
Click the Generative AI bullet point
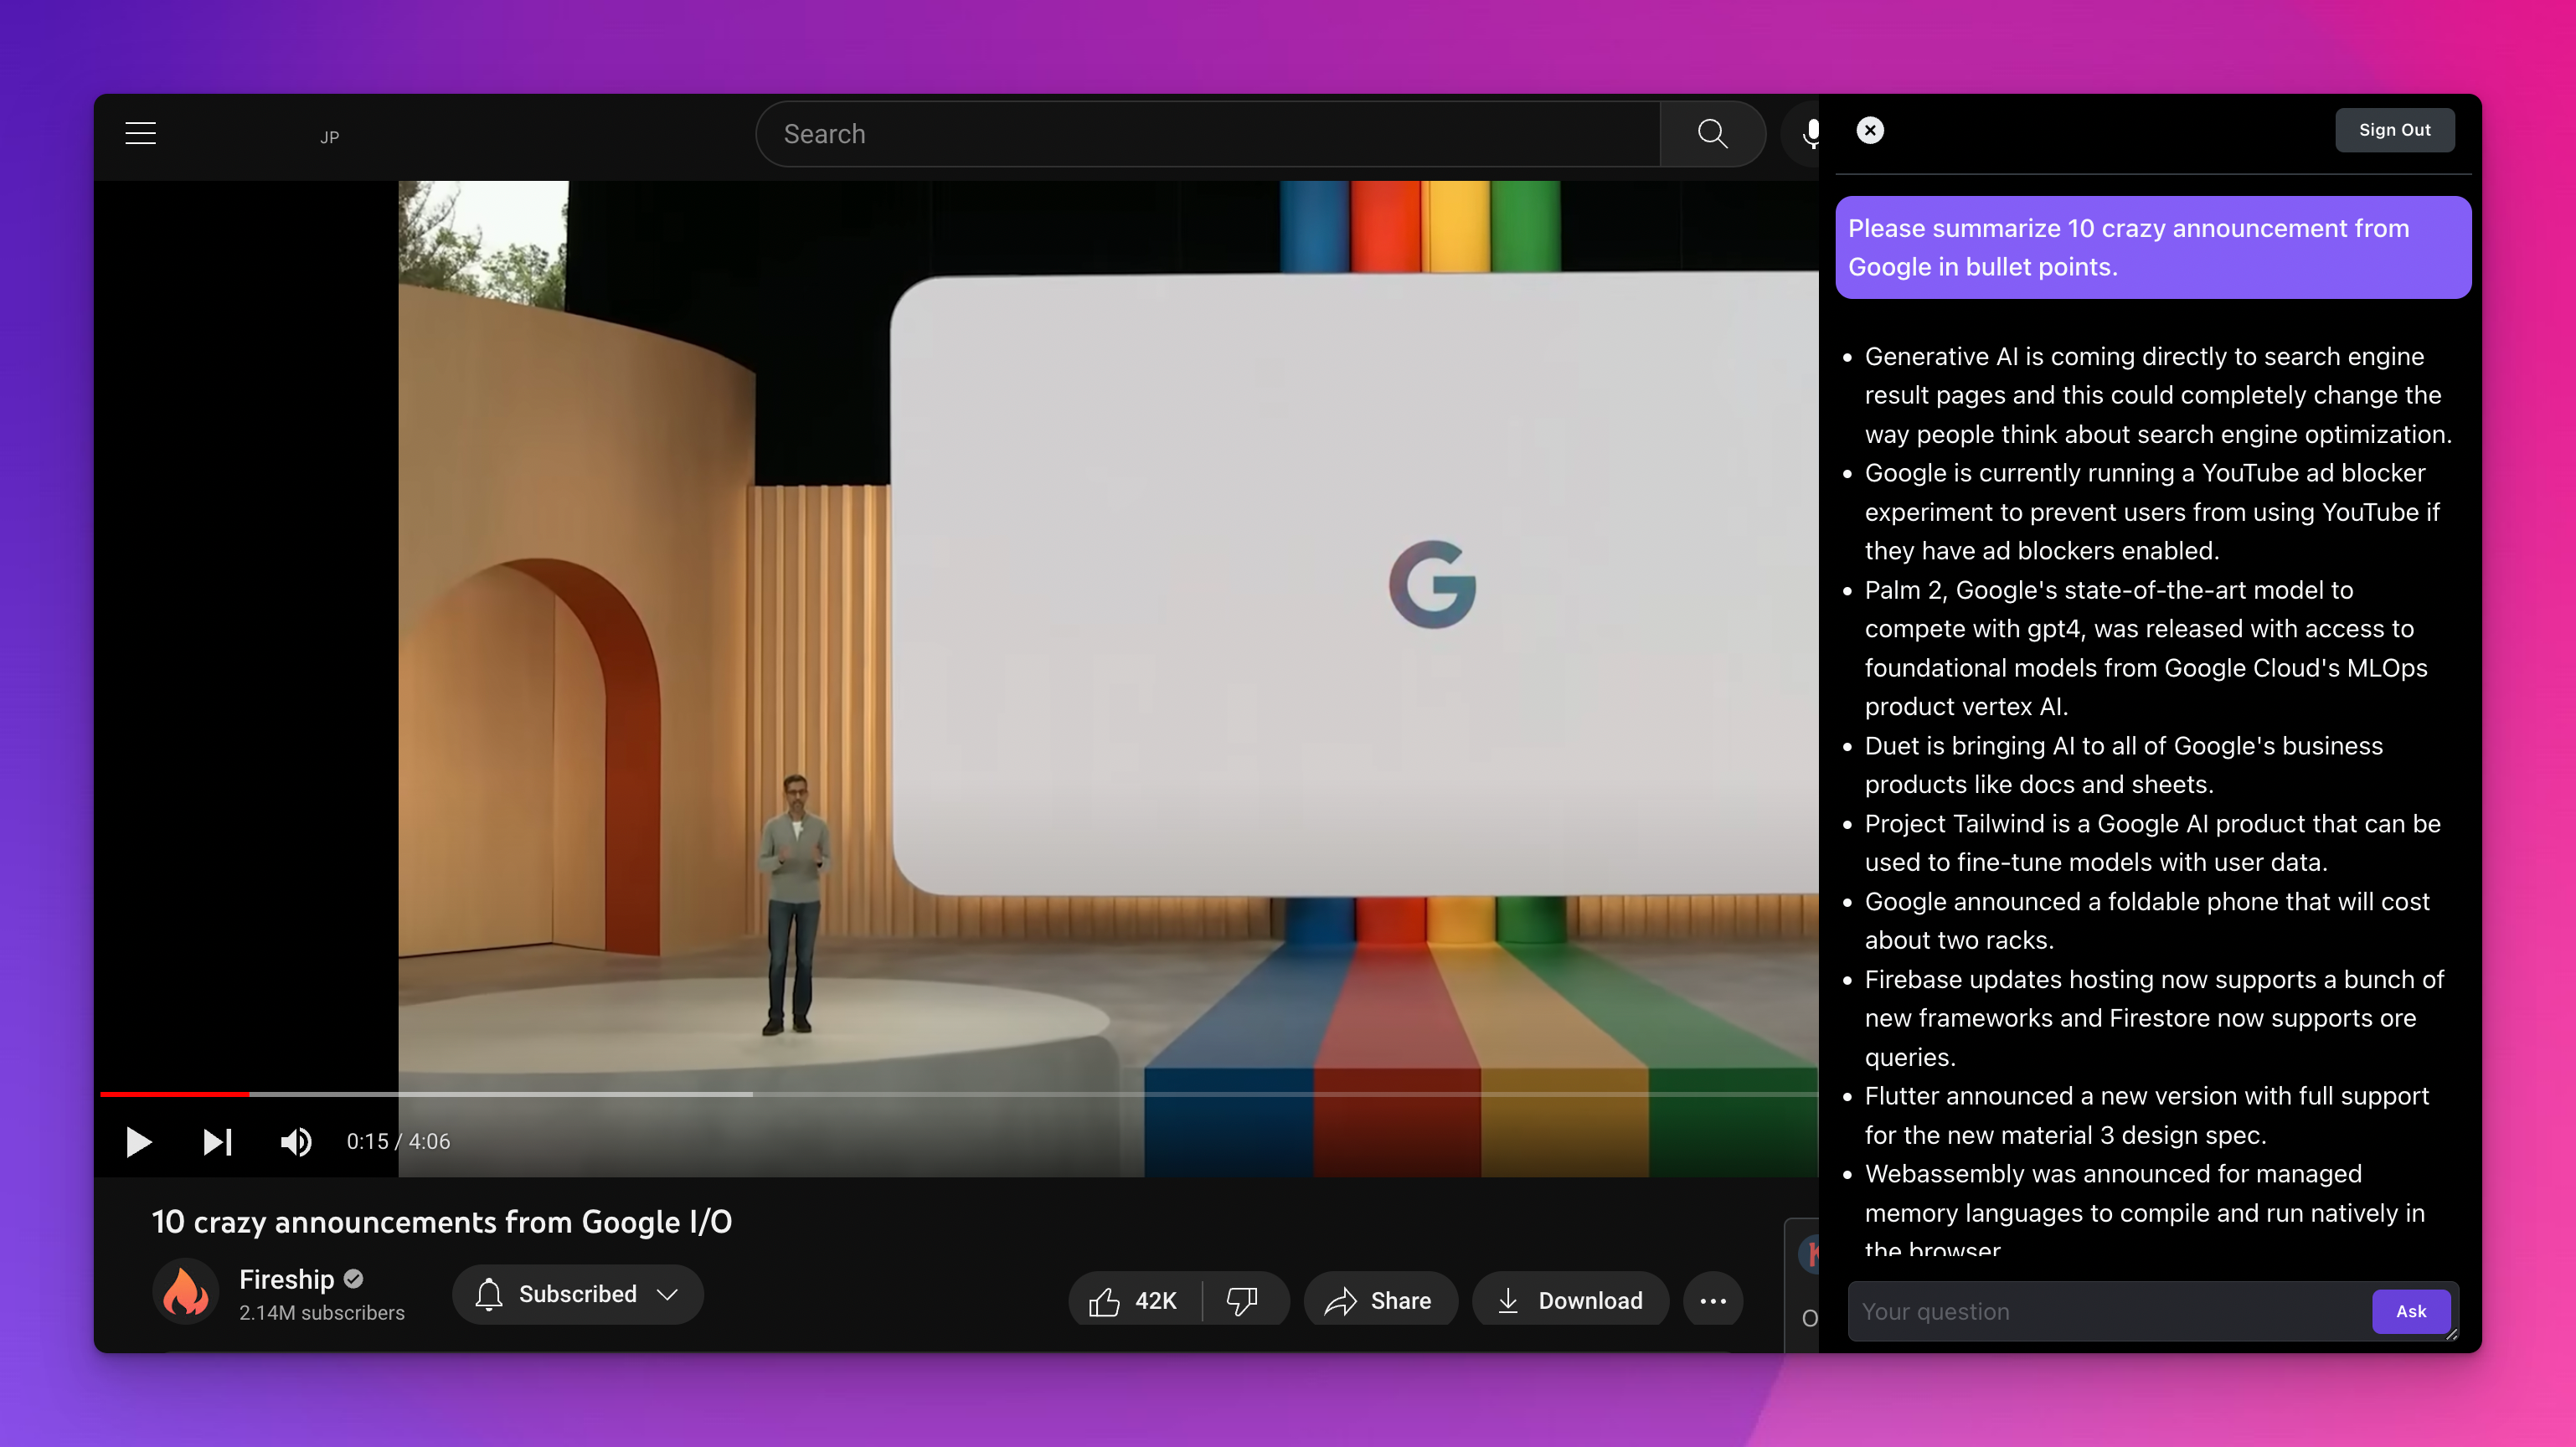[2157, 395]
